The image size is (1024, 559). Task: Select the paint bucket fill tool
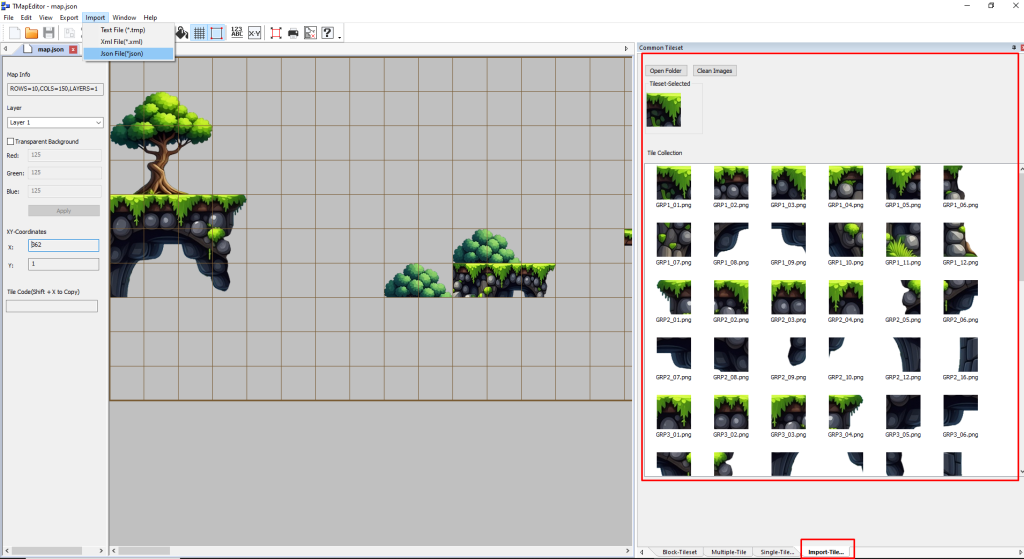[x=182, y=33]
